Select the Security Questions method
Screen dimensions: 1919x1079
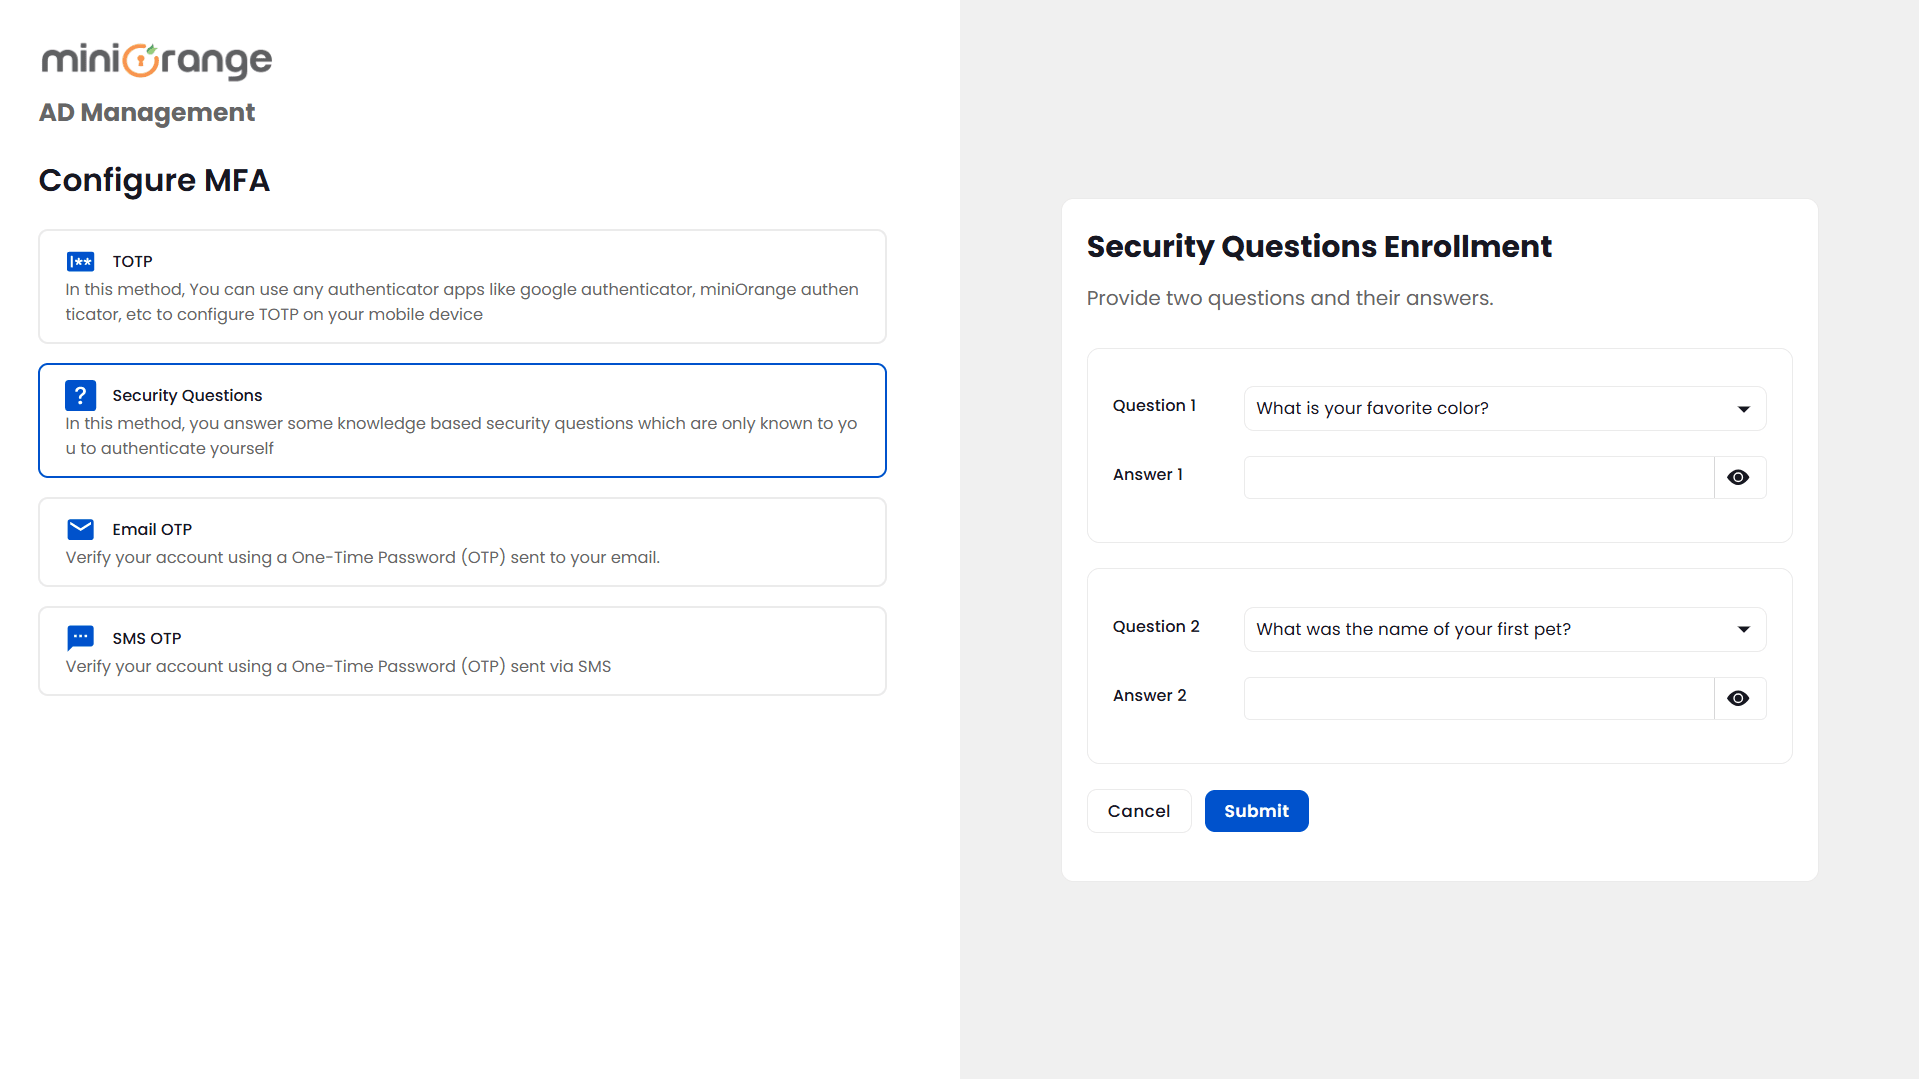pos(461,420)
